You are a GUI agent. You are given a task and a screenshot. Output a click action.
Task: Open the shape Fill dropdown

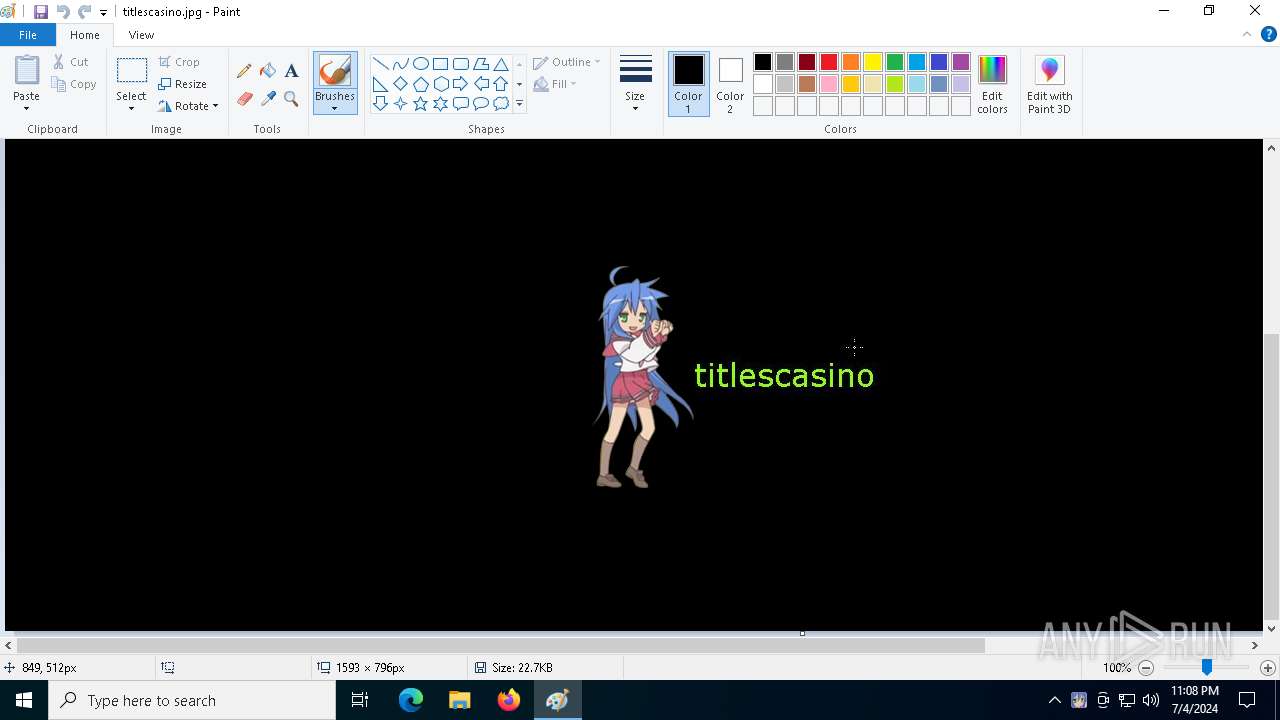pyautogui.click(x=556, y=84)
